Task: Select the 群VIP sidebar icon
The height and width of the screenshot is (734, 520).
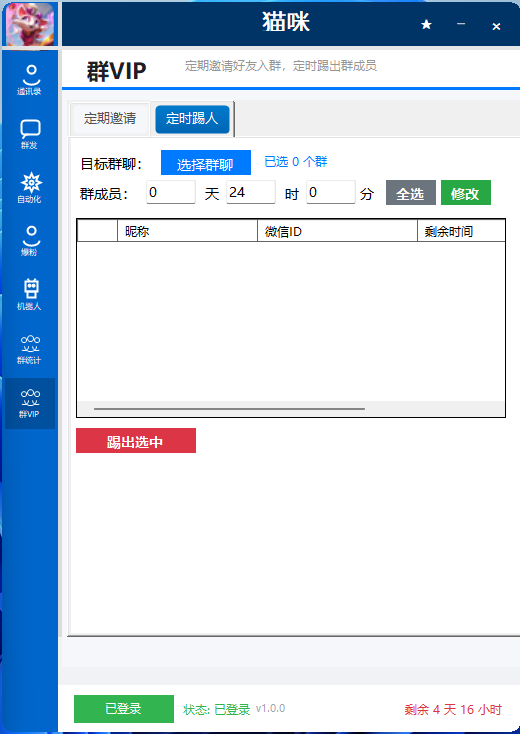Action: (x=29, y=403)
